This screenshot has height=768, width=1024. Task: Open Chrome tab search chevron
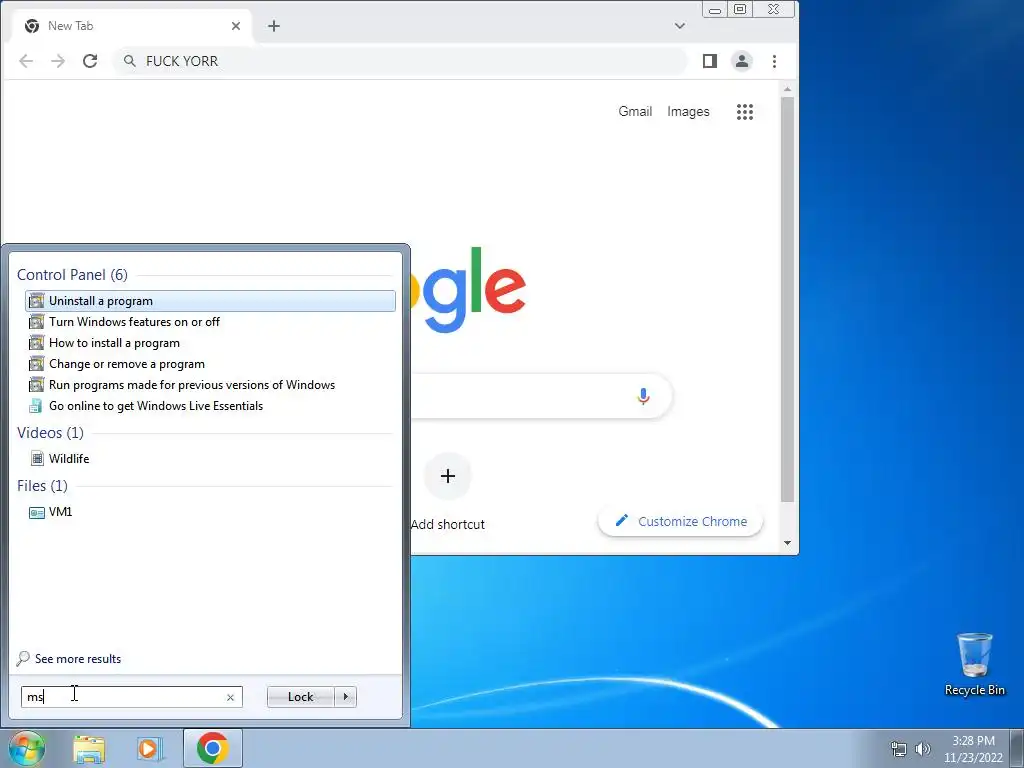coord(680,26)
